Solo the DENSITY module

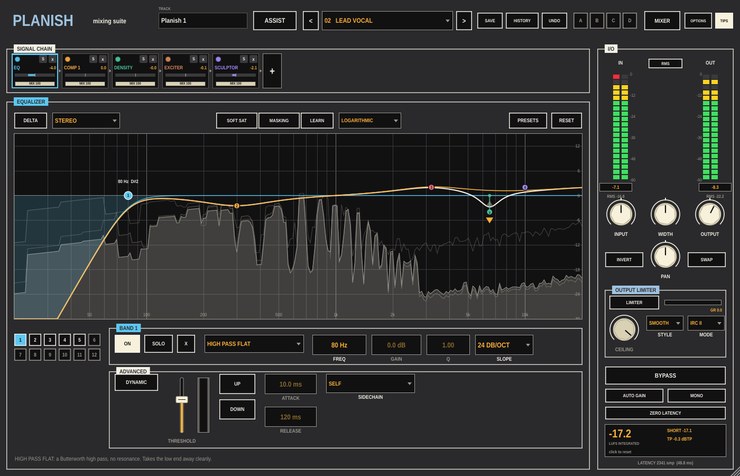[x=143, y=59]
